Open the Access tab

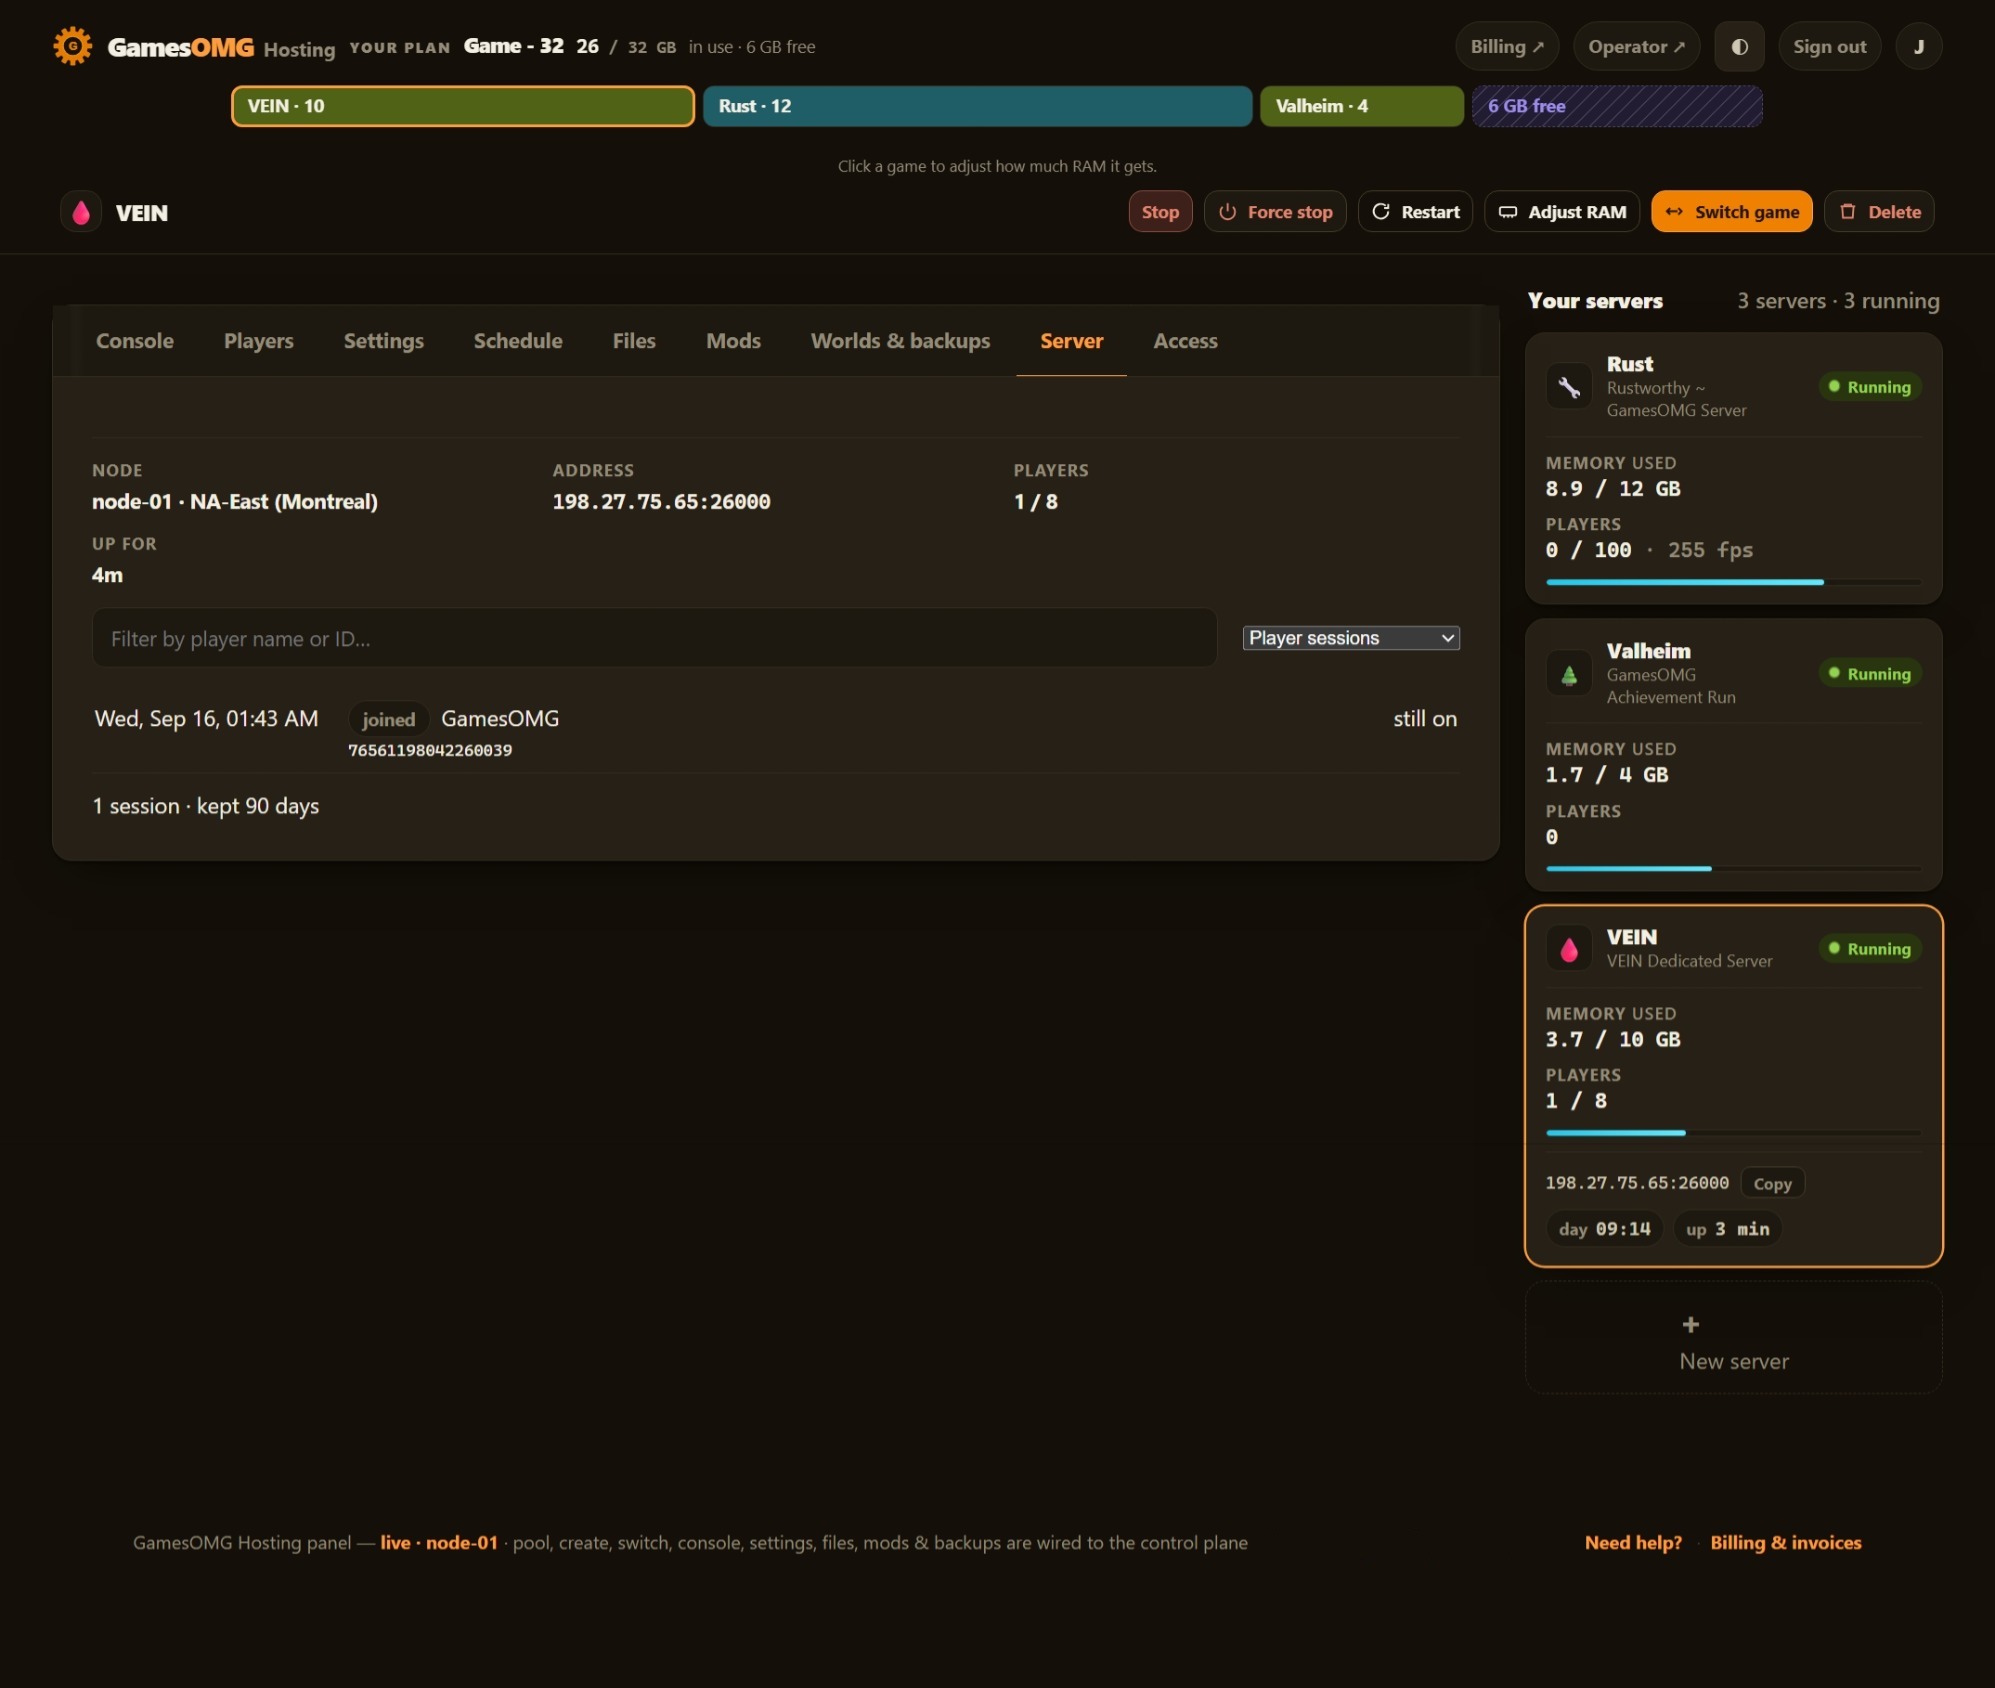pos(1185,341)
